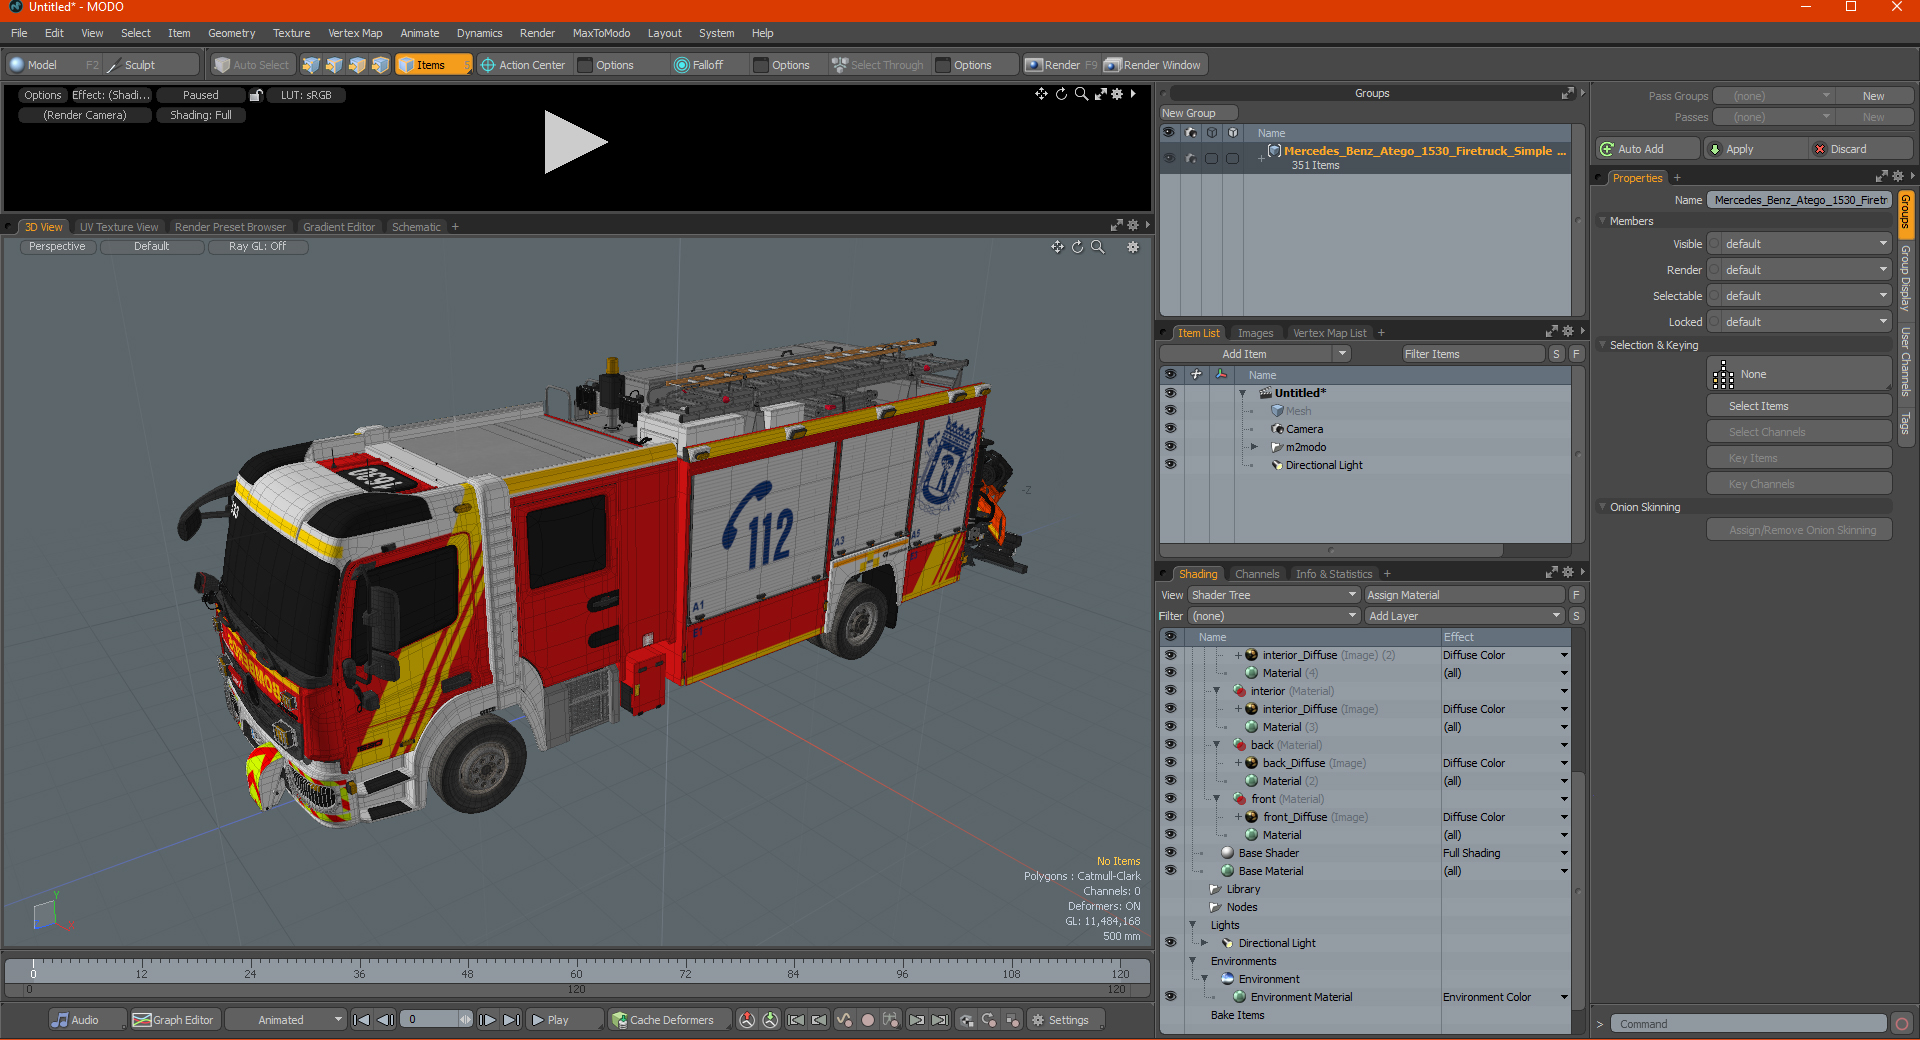Click the Play button
The height and width of the screenshot is (1040, 1920).
pyautogui.click(x=564, y=1020)
